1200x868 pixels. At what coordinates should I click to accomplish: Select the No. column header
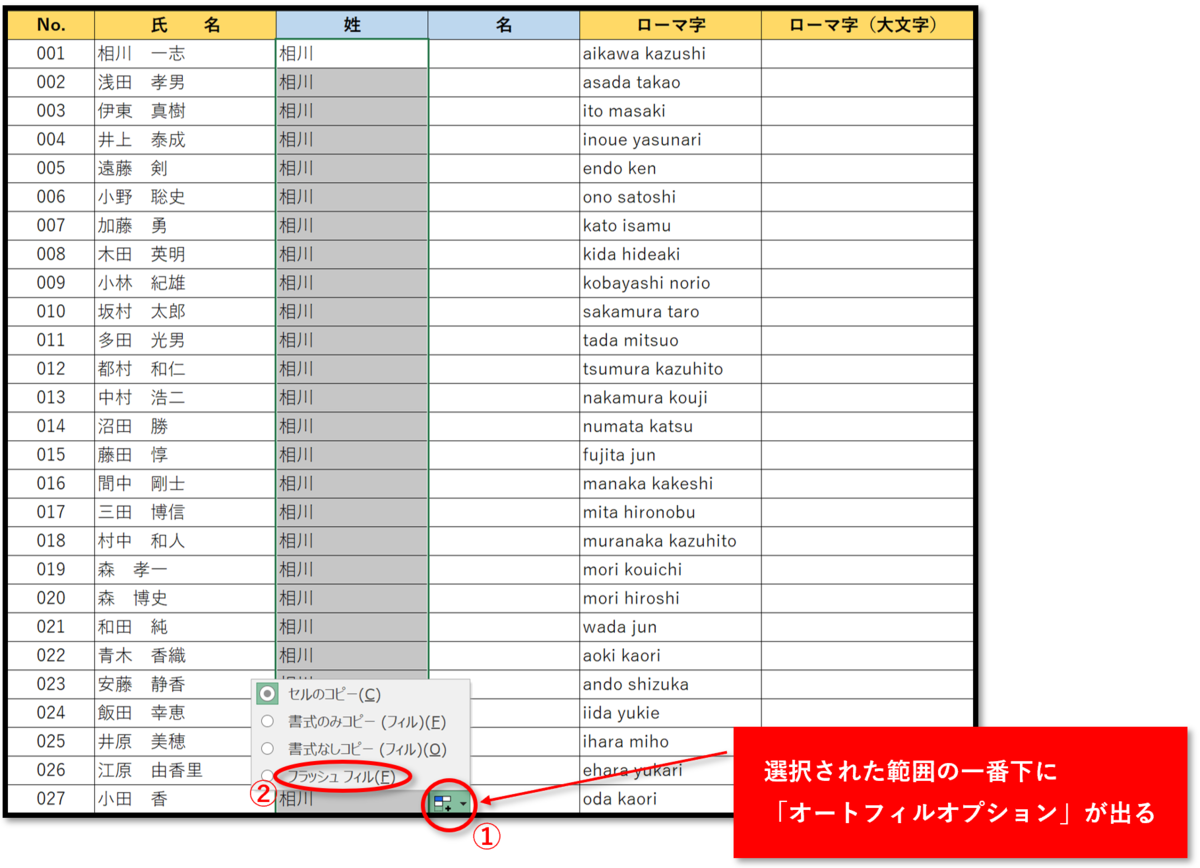(x=53, y=23)
